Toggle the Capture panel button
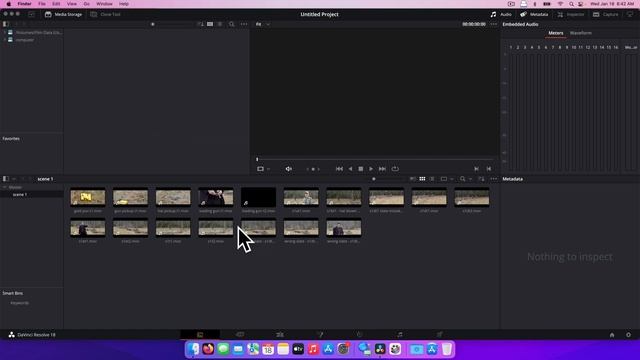 coord(606,14)
